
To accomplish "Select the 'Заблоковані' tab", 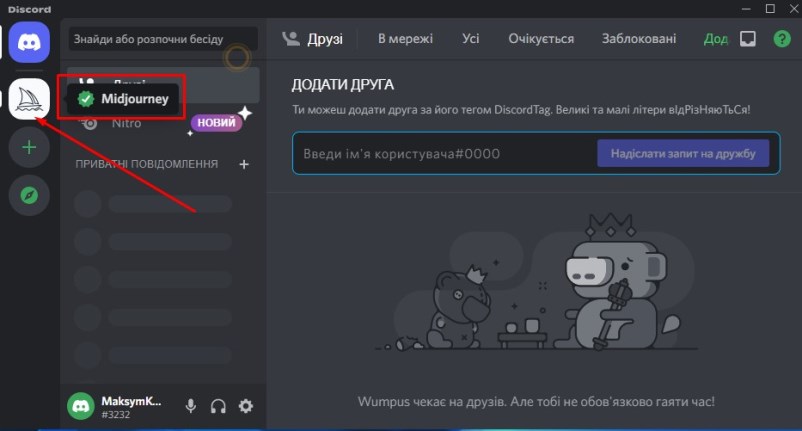I will [639, 39].
